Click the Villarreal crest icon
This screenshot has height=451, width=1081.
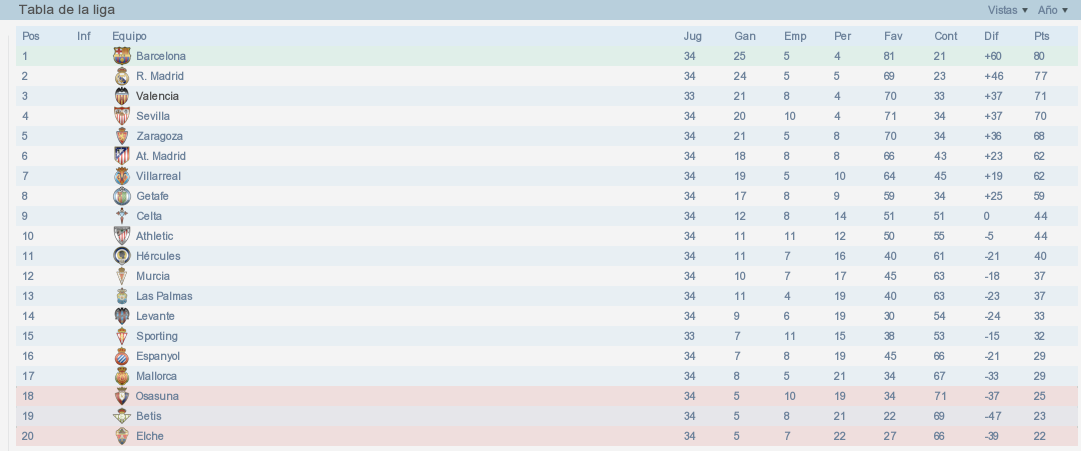coord(122,176)
